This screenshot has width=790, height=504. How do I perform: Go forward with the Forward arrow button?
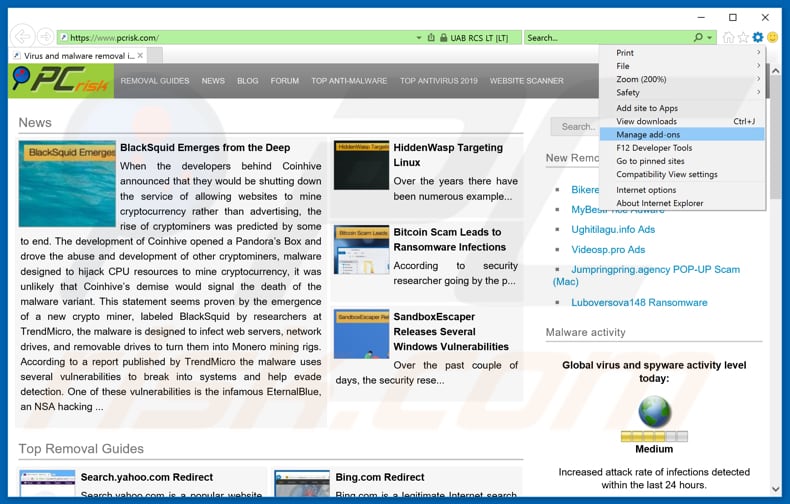[45, 36]
